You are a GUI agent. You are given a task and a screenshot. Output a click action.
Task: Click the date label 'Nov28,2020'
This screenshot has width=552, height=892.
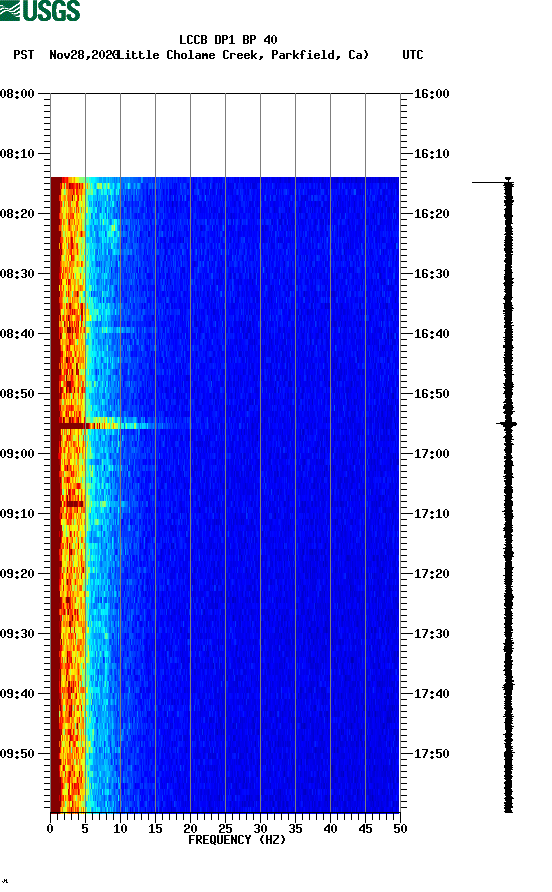pyautogui.click(x=83, y=55)
